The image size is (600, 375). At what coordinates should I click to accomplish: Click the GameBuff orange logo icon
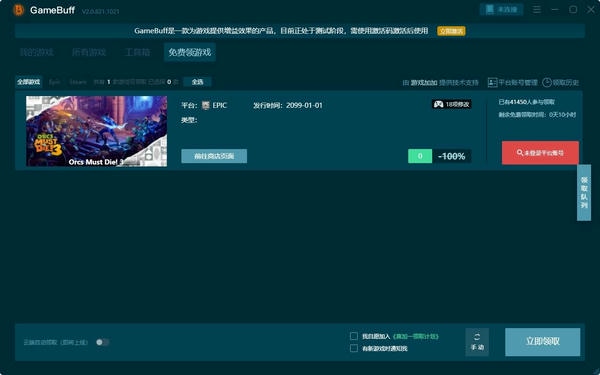18,10
